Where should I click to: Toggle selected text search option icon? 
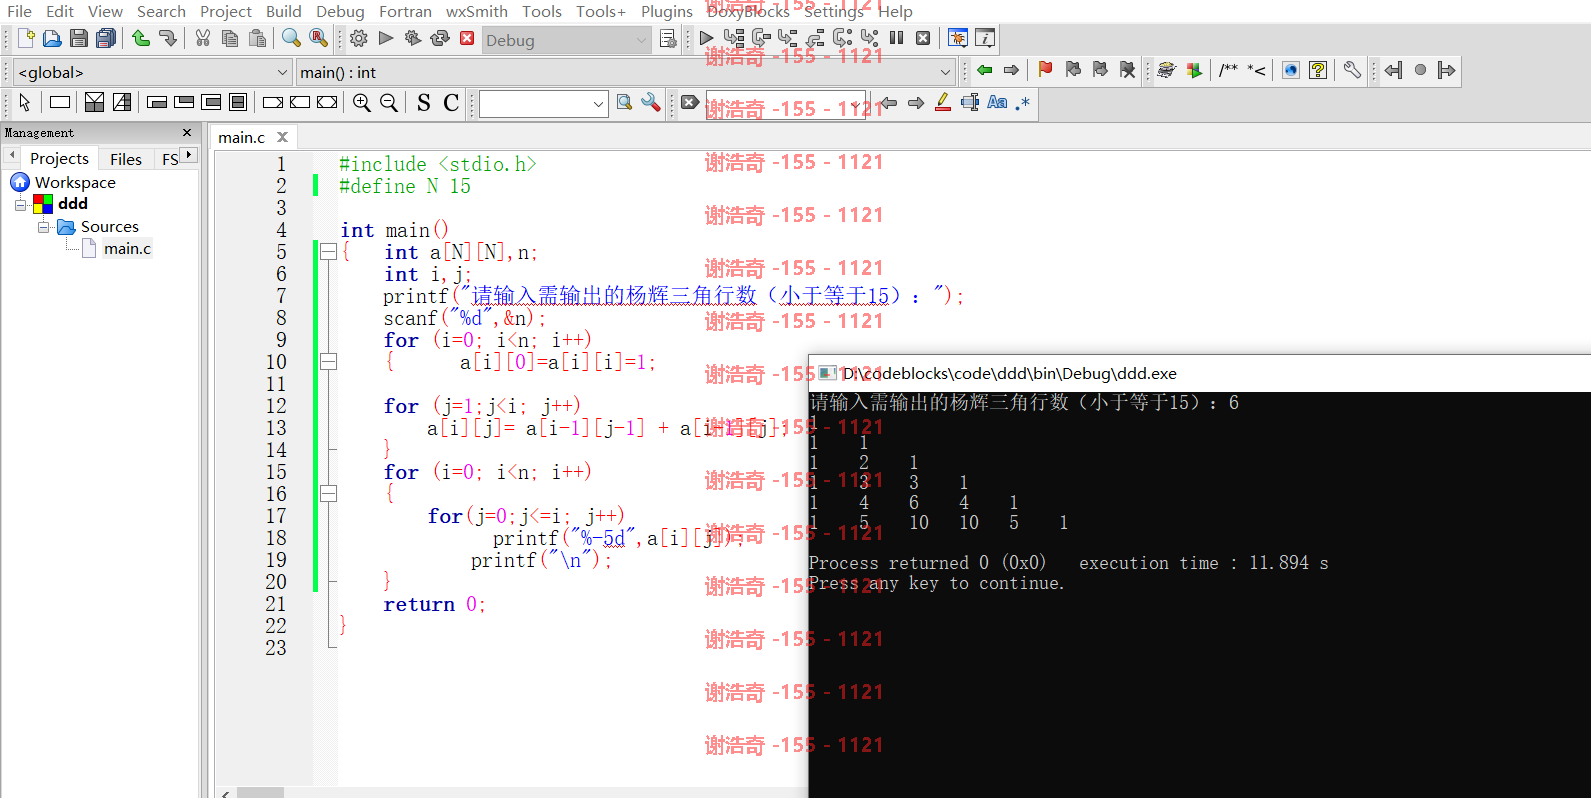(970, 102)
